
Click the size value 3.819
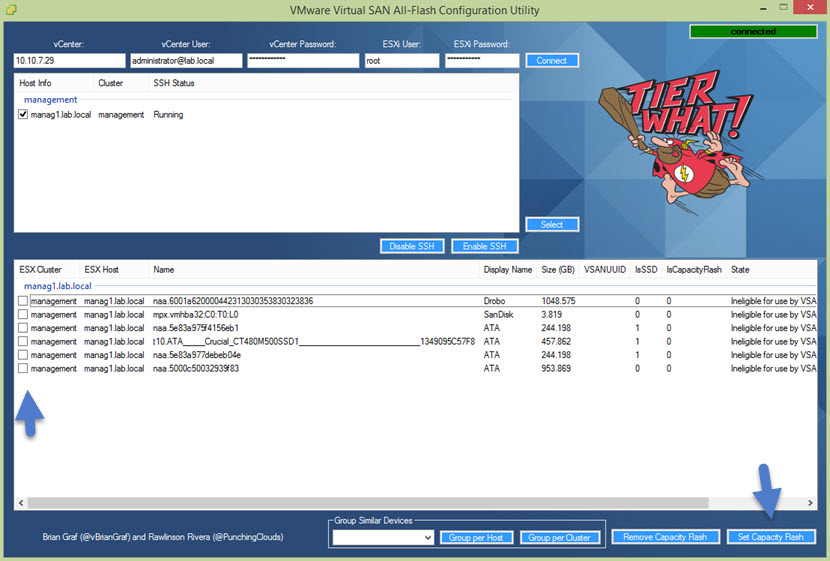coord(552,314)
